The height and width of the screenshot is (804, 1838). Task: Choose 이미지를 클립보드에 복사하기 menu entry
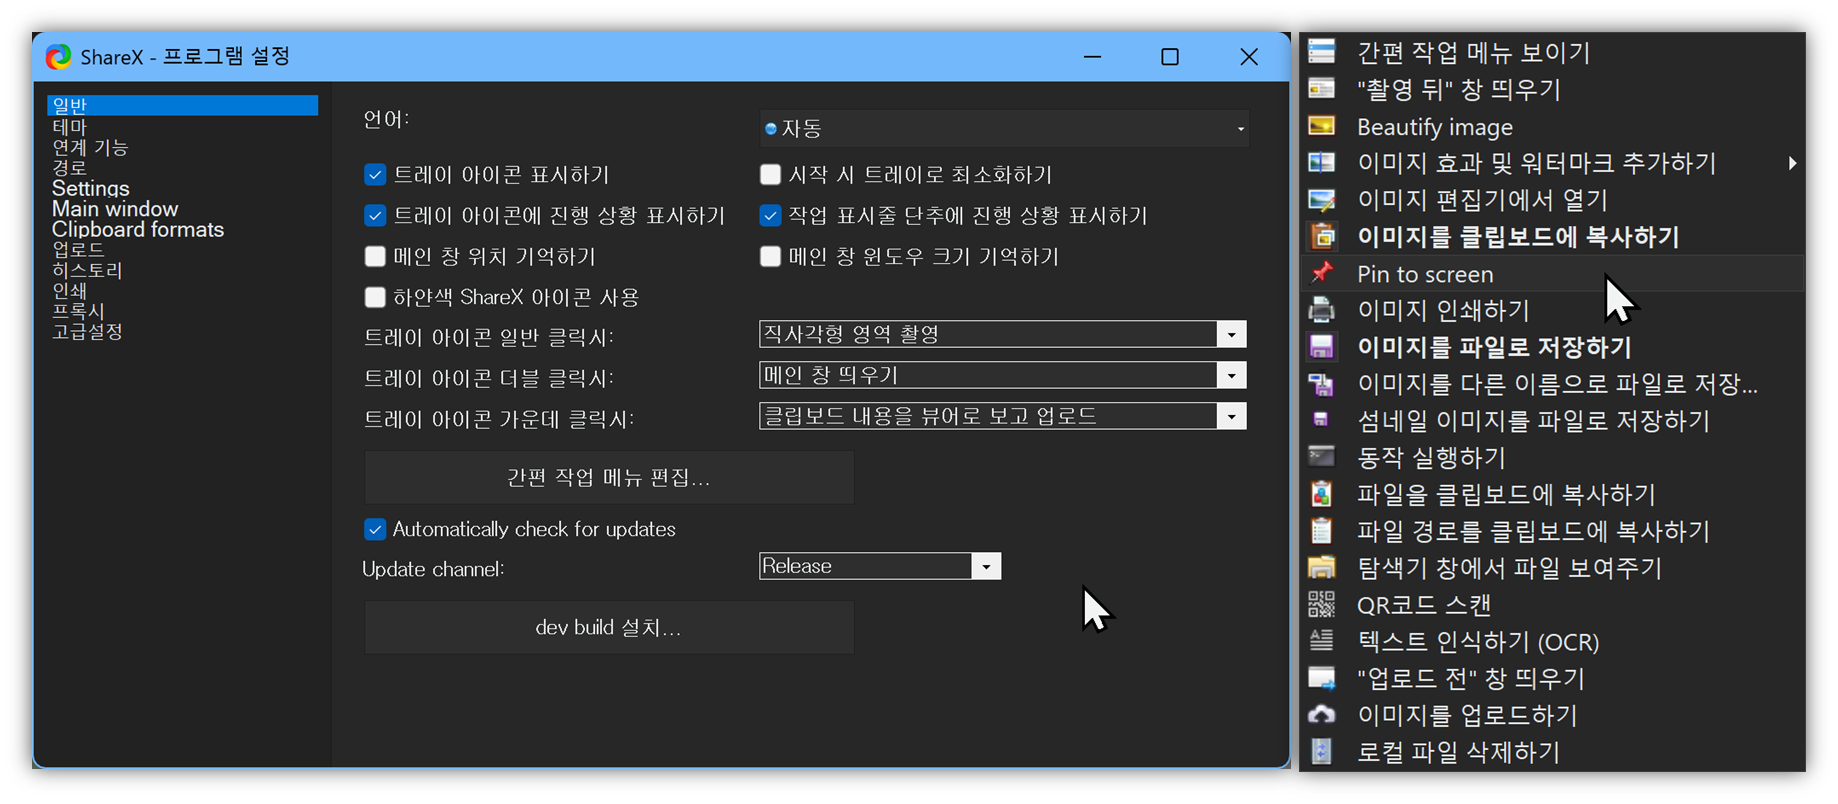point(1552,236)
